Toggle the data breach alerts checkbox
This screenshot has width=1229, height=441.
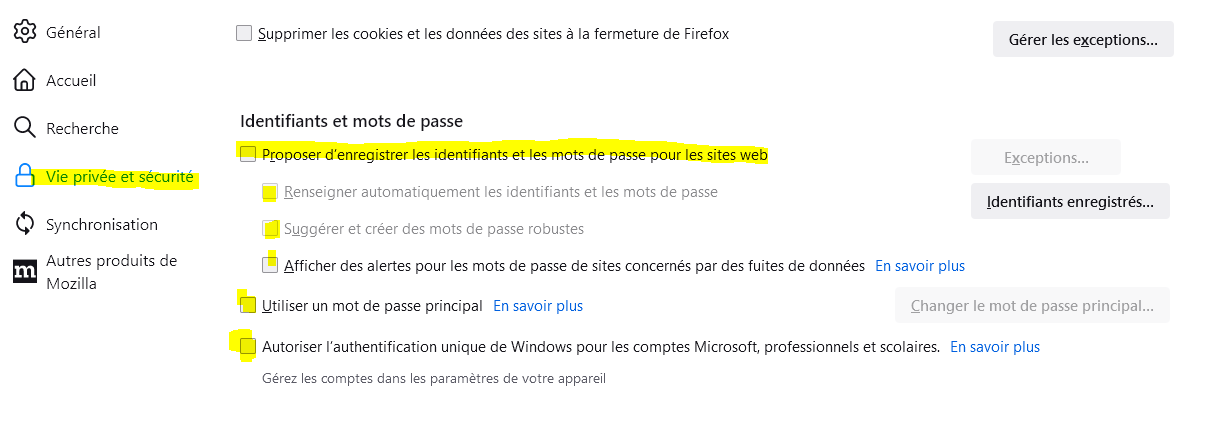270,266
